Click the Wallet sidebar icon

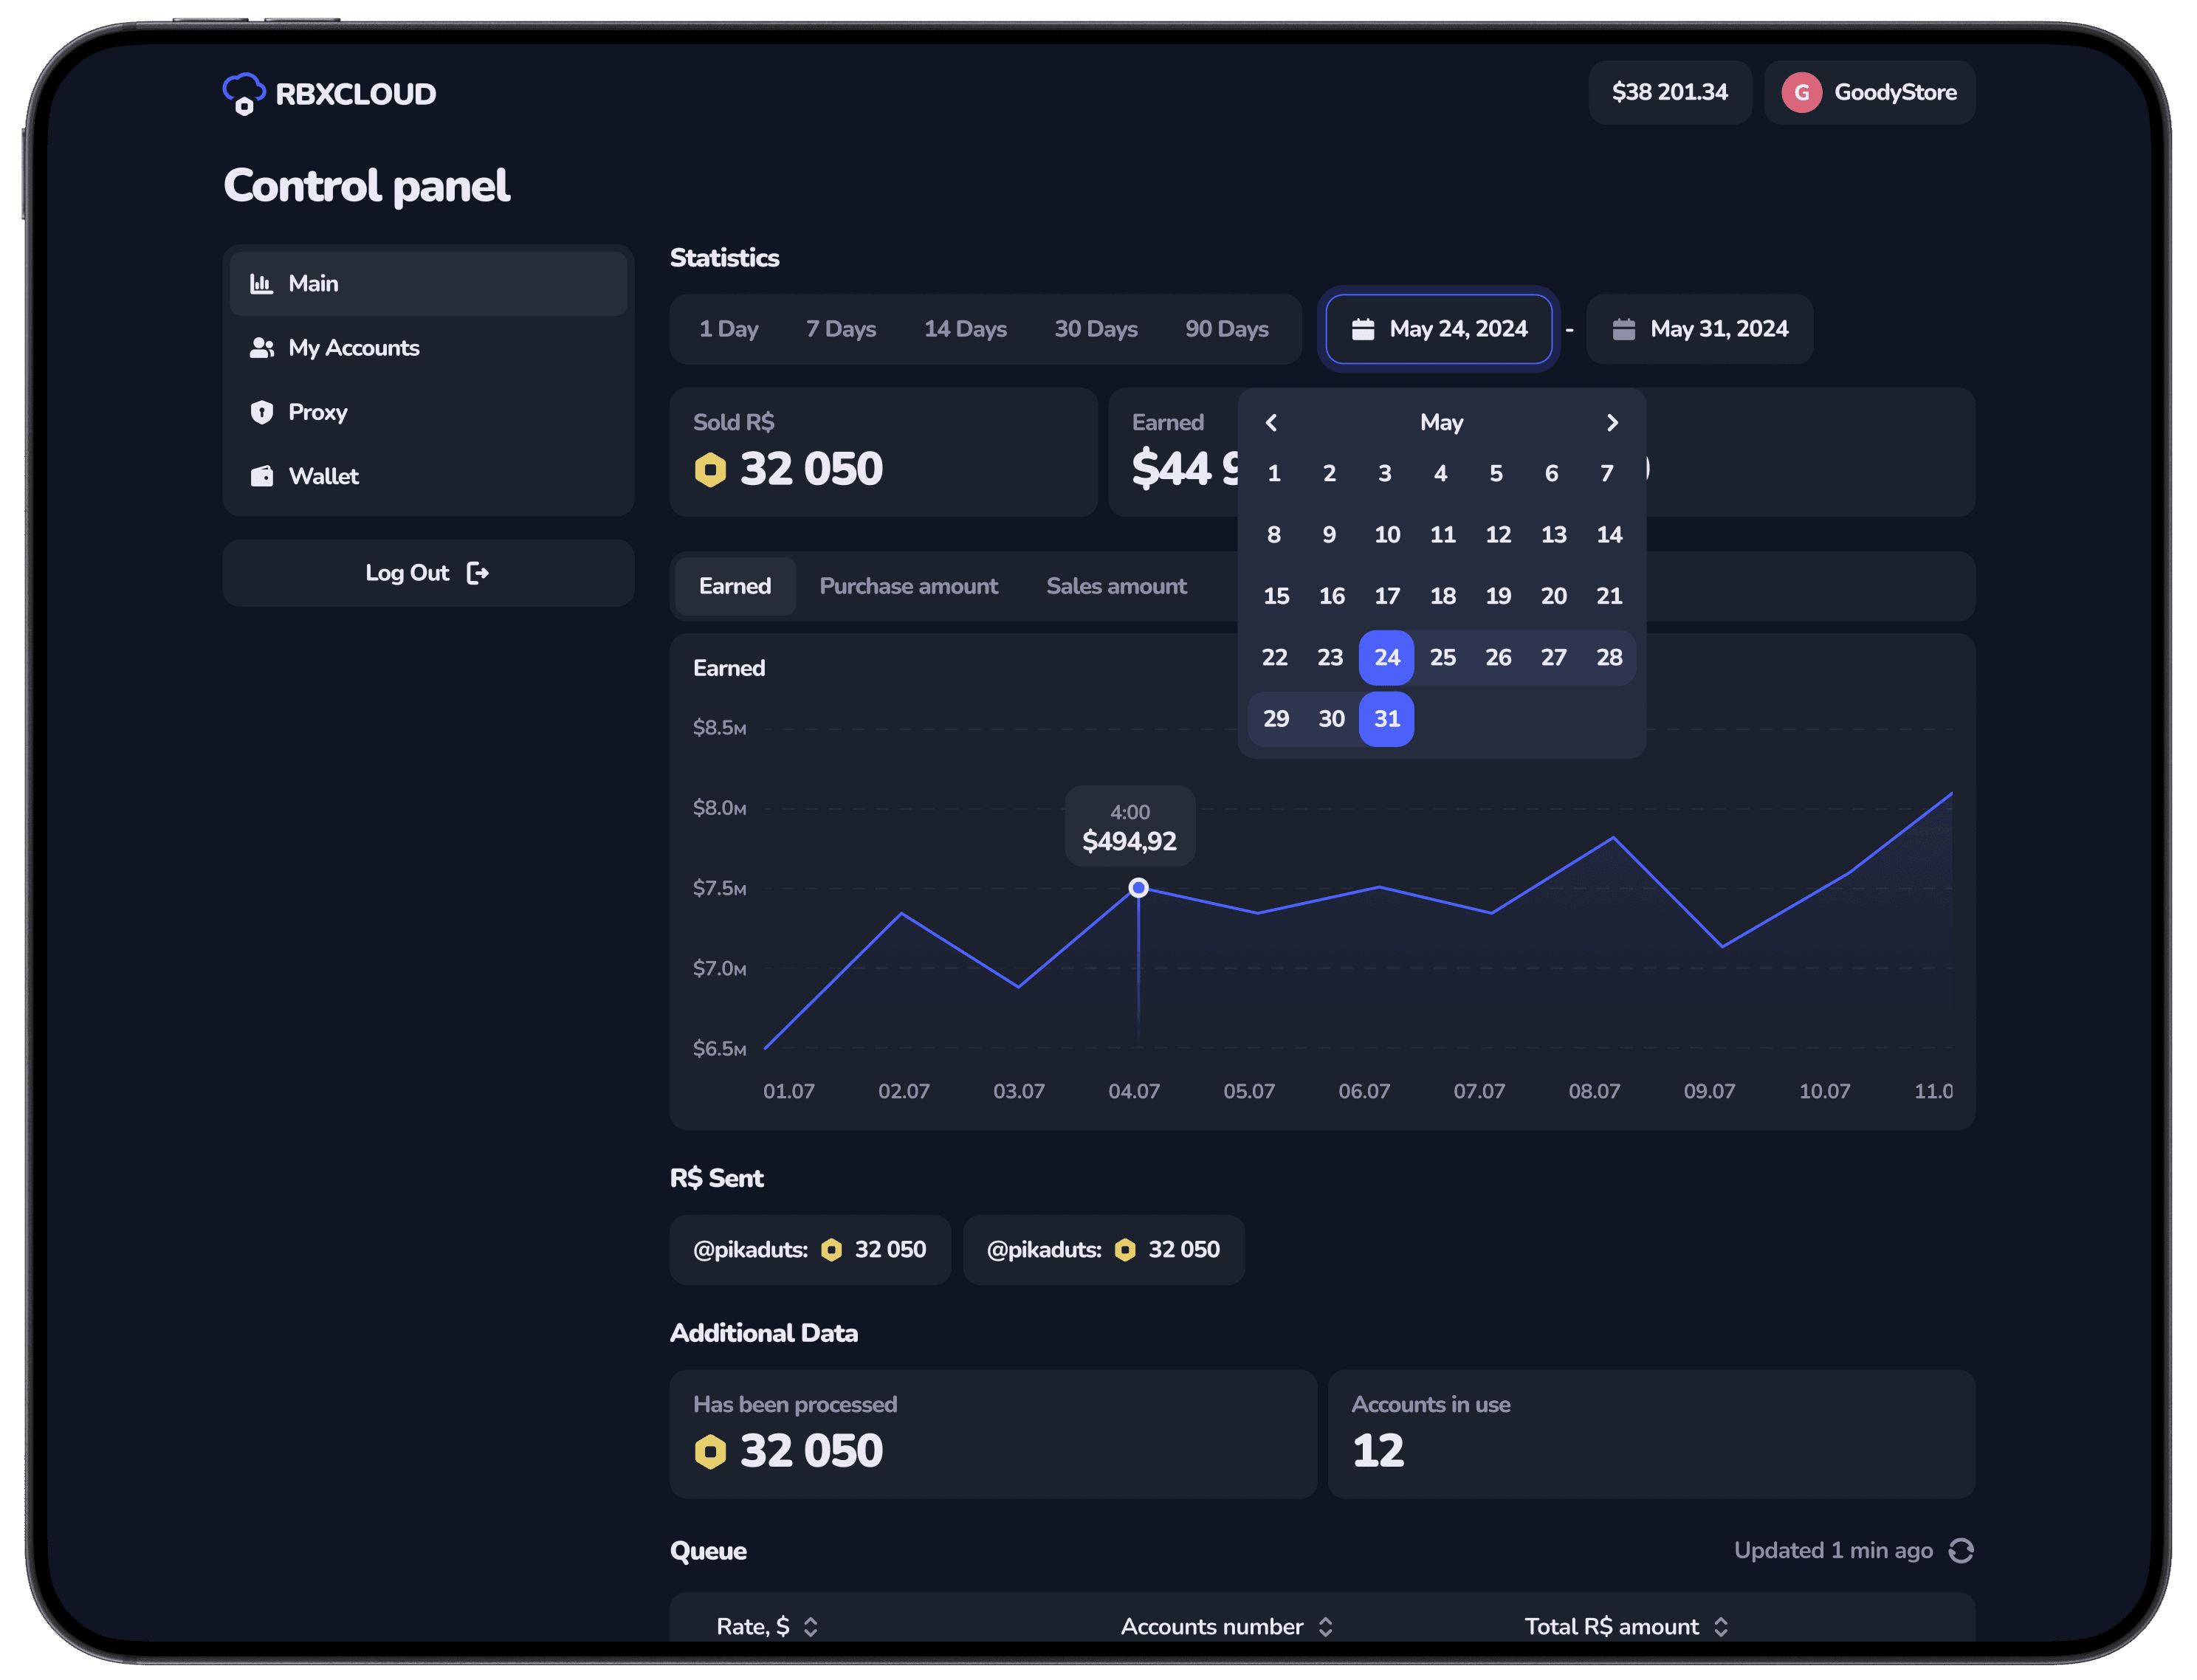[x=262, y=476]
